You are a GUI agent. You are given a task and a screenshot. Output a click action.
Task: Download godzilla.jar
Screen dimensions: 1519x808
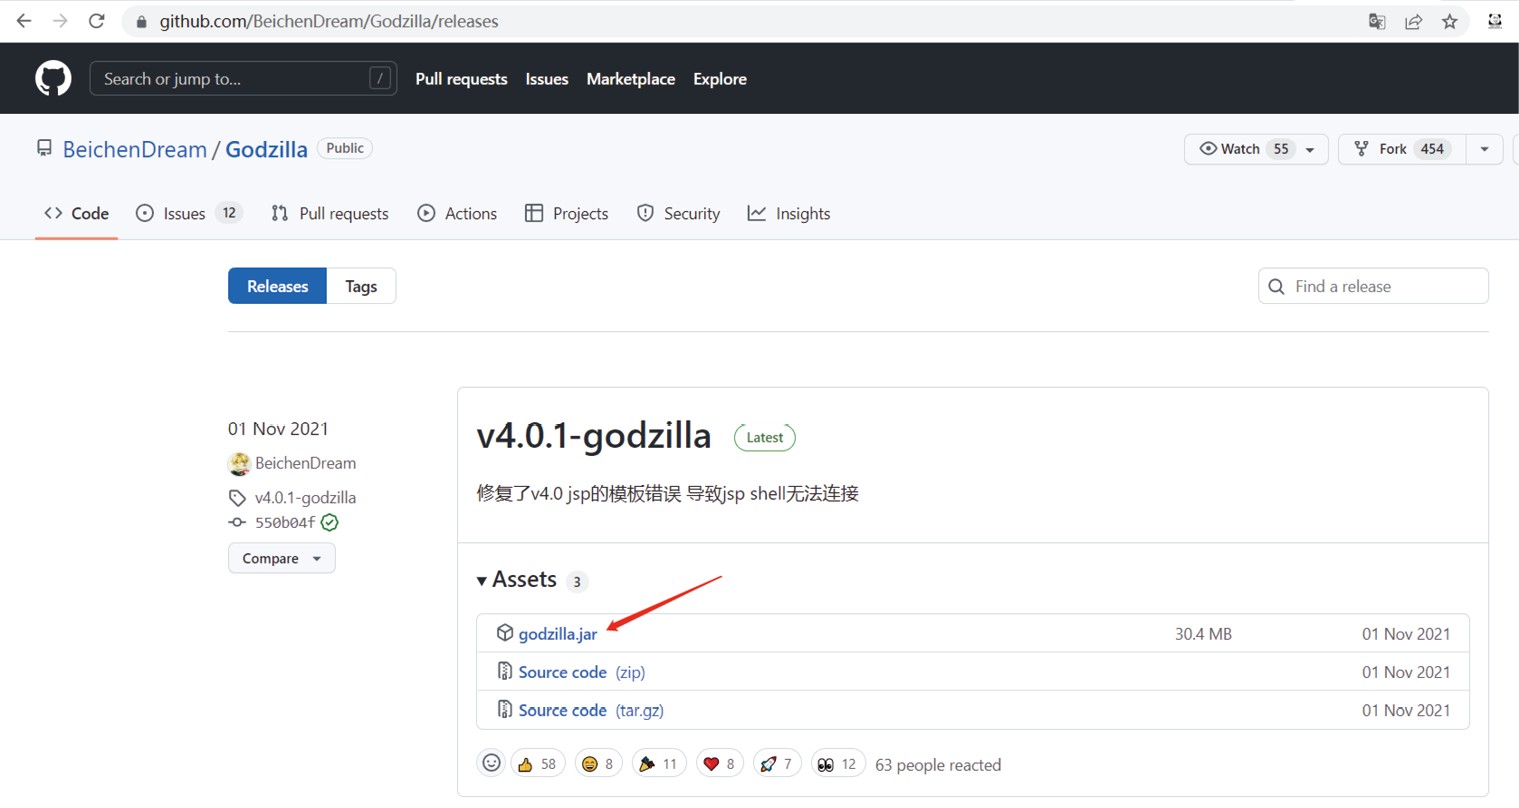(558, 634)
